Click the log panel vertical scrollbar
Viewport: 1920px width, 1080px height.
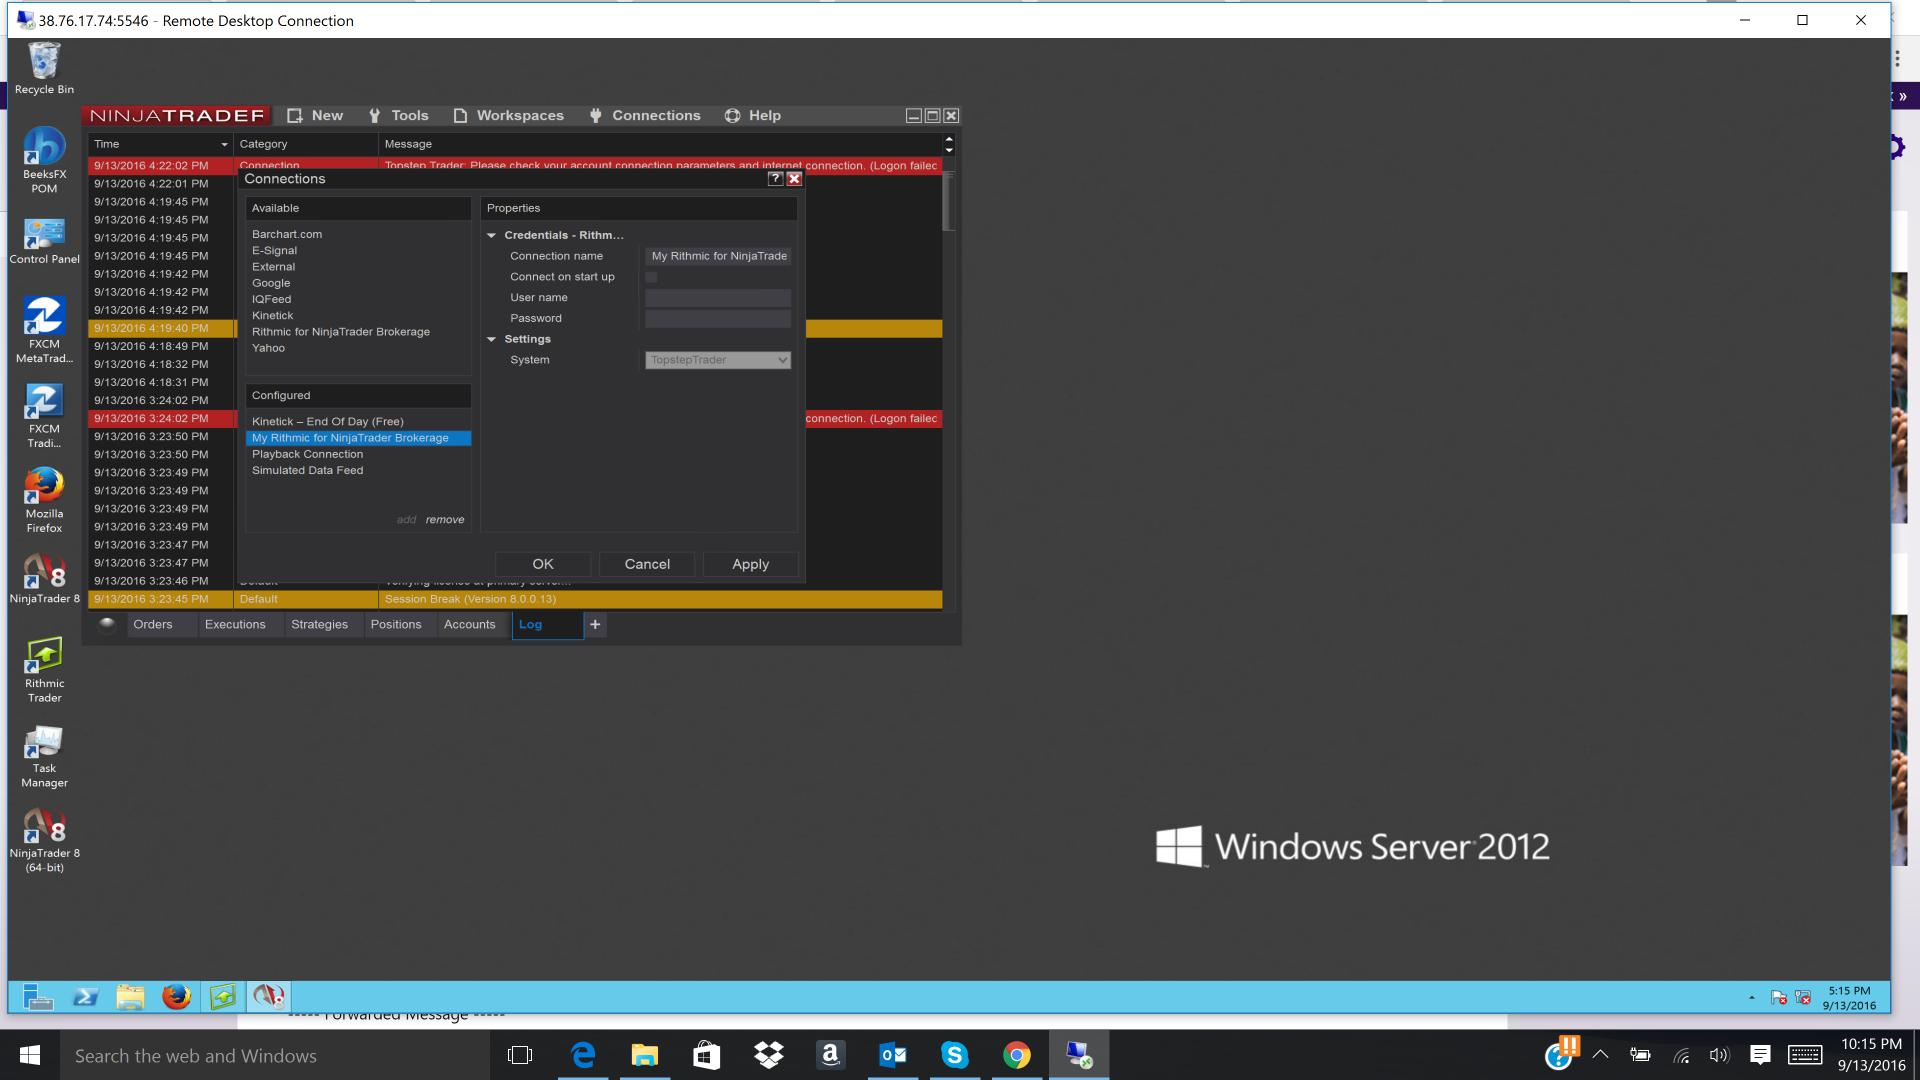(949, 202)
